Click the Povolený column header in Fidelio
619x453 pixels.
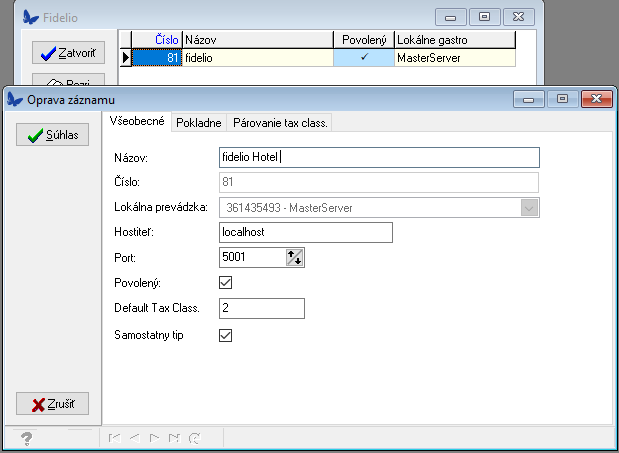coord(364,39)
